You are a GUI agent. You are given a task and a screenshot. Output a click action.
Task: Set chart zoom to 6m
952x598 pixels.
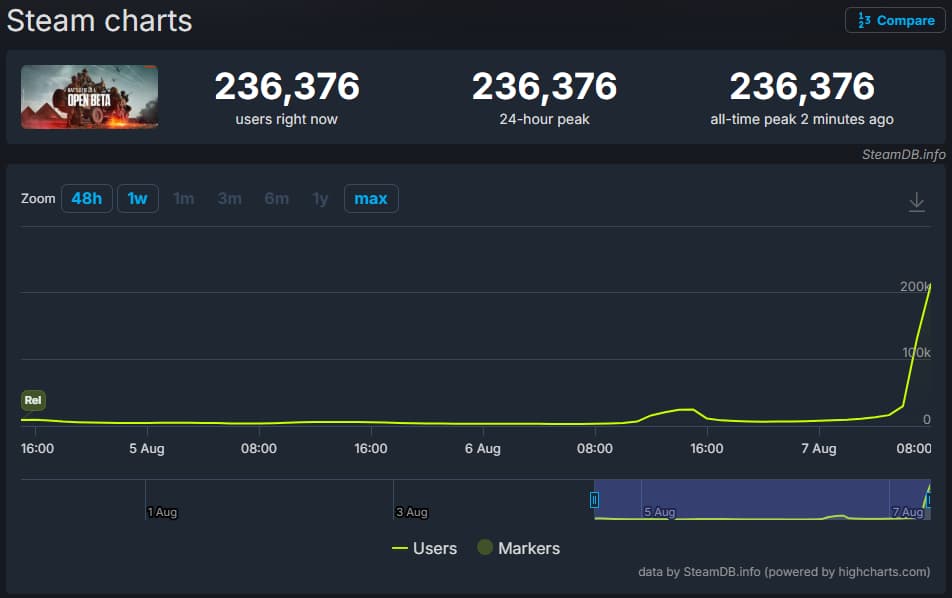[276, 199]
